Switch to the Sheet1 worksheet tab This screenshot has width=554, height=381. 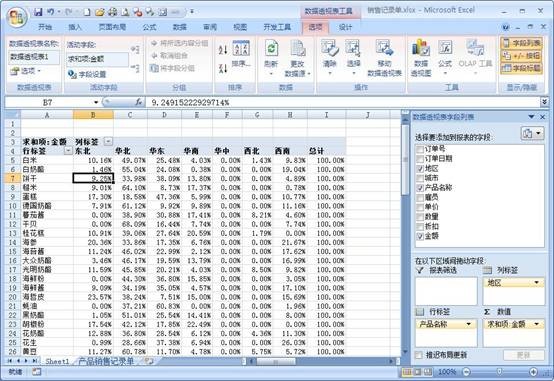pos(57,361)
